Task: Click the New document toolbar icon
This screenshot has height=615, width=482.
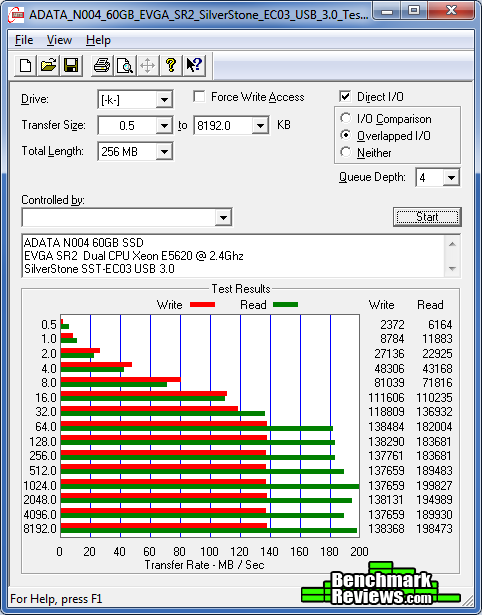Action: point(25,65)
